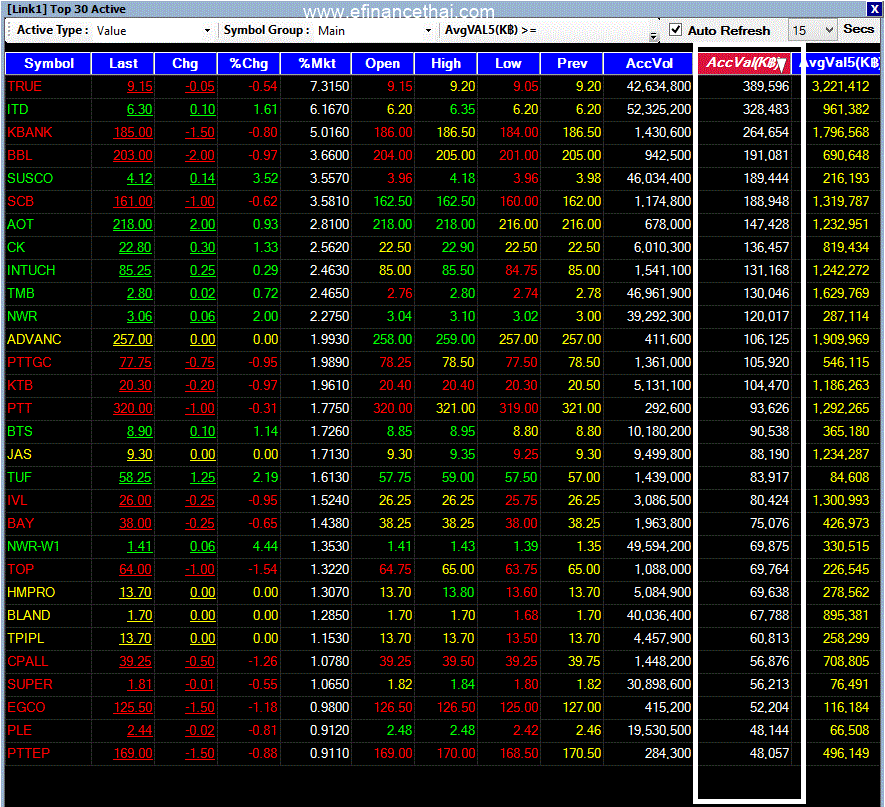Select the KBANK symbol
Viewport: 885px width, 807px height.
(29, 133)
